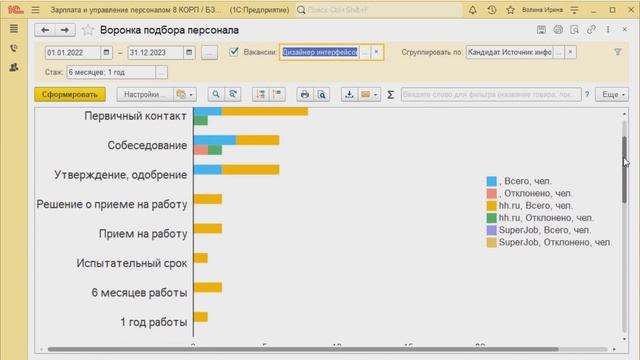Screen dimensions: 640x360
Task: Open the Еще dropdown menu
Action: (612, 94)
